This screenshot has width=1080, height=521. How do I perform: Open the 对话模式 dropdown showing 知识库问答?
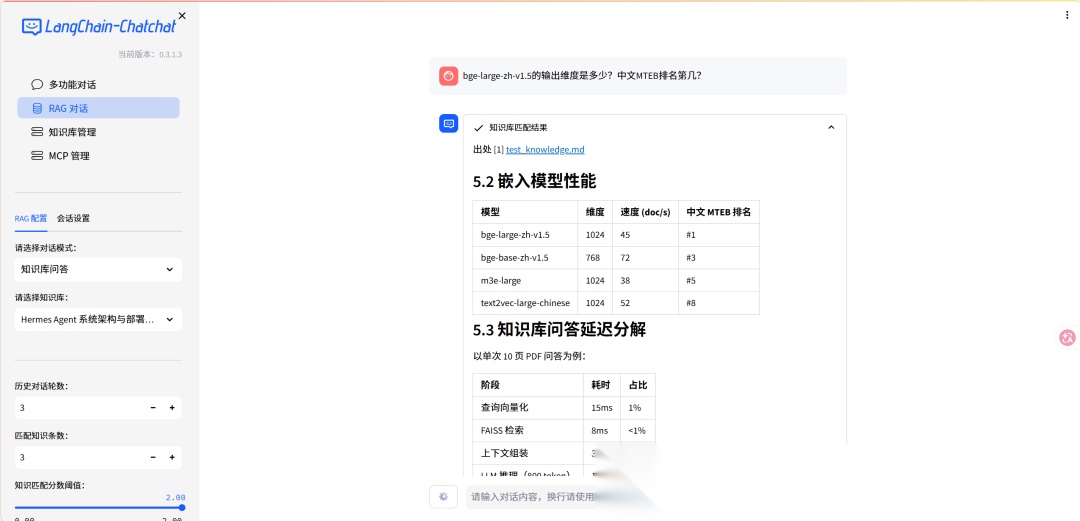click(x=98, y=269)
